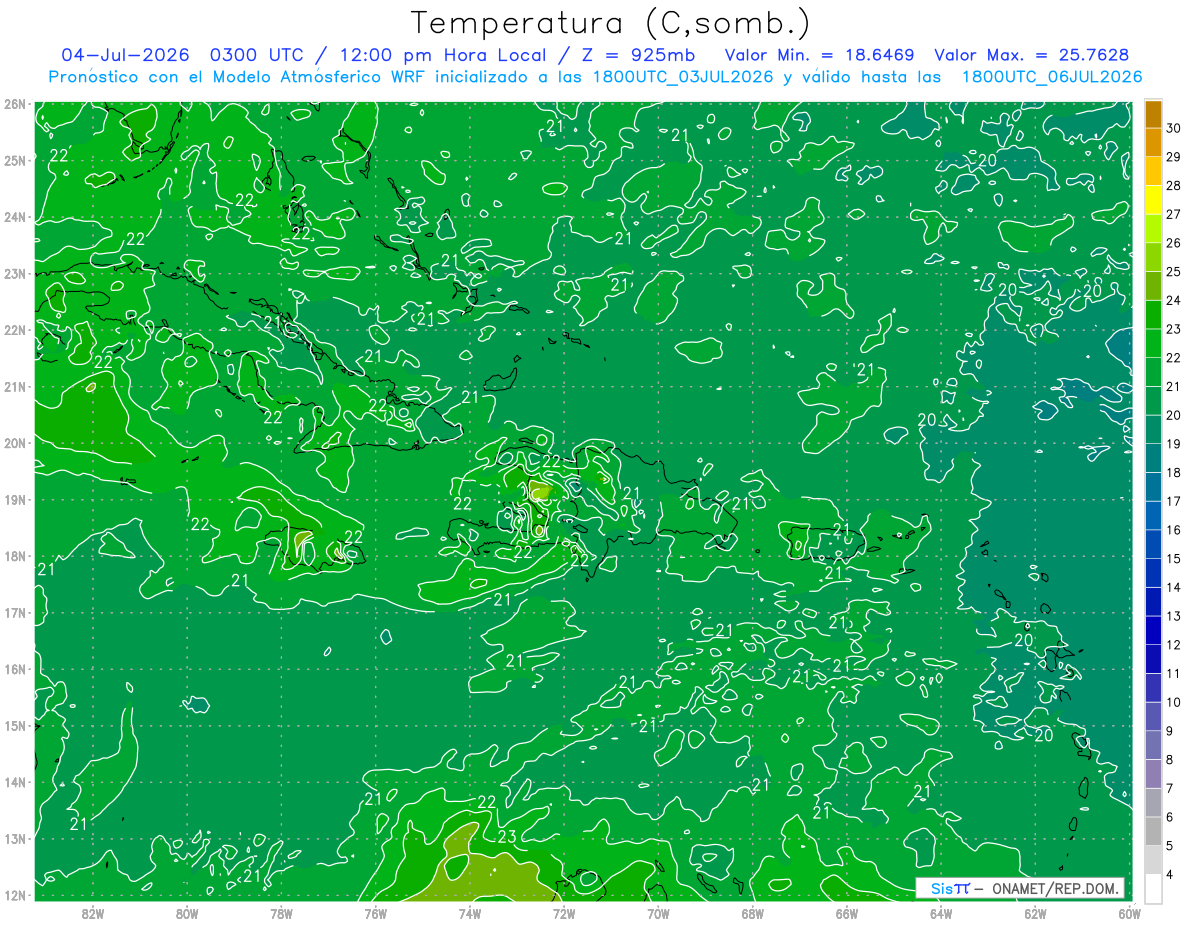Click the longitude axis label "76W"
The width and height of the screenshot is (1200, 927).
[375, 912]
